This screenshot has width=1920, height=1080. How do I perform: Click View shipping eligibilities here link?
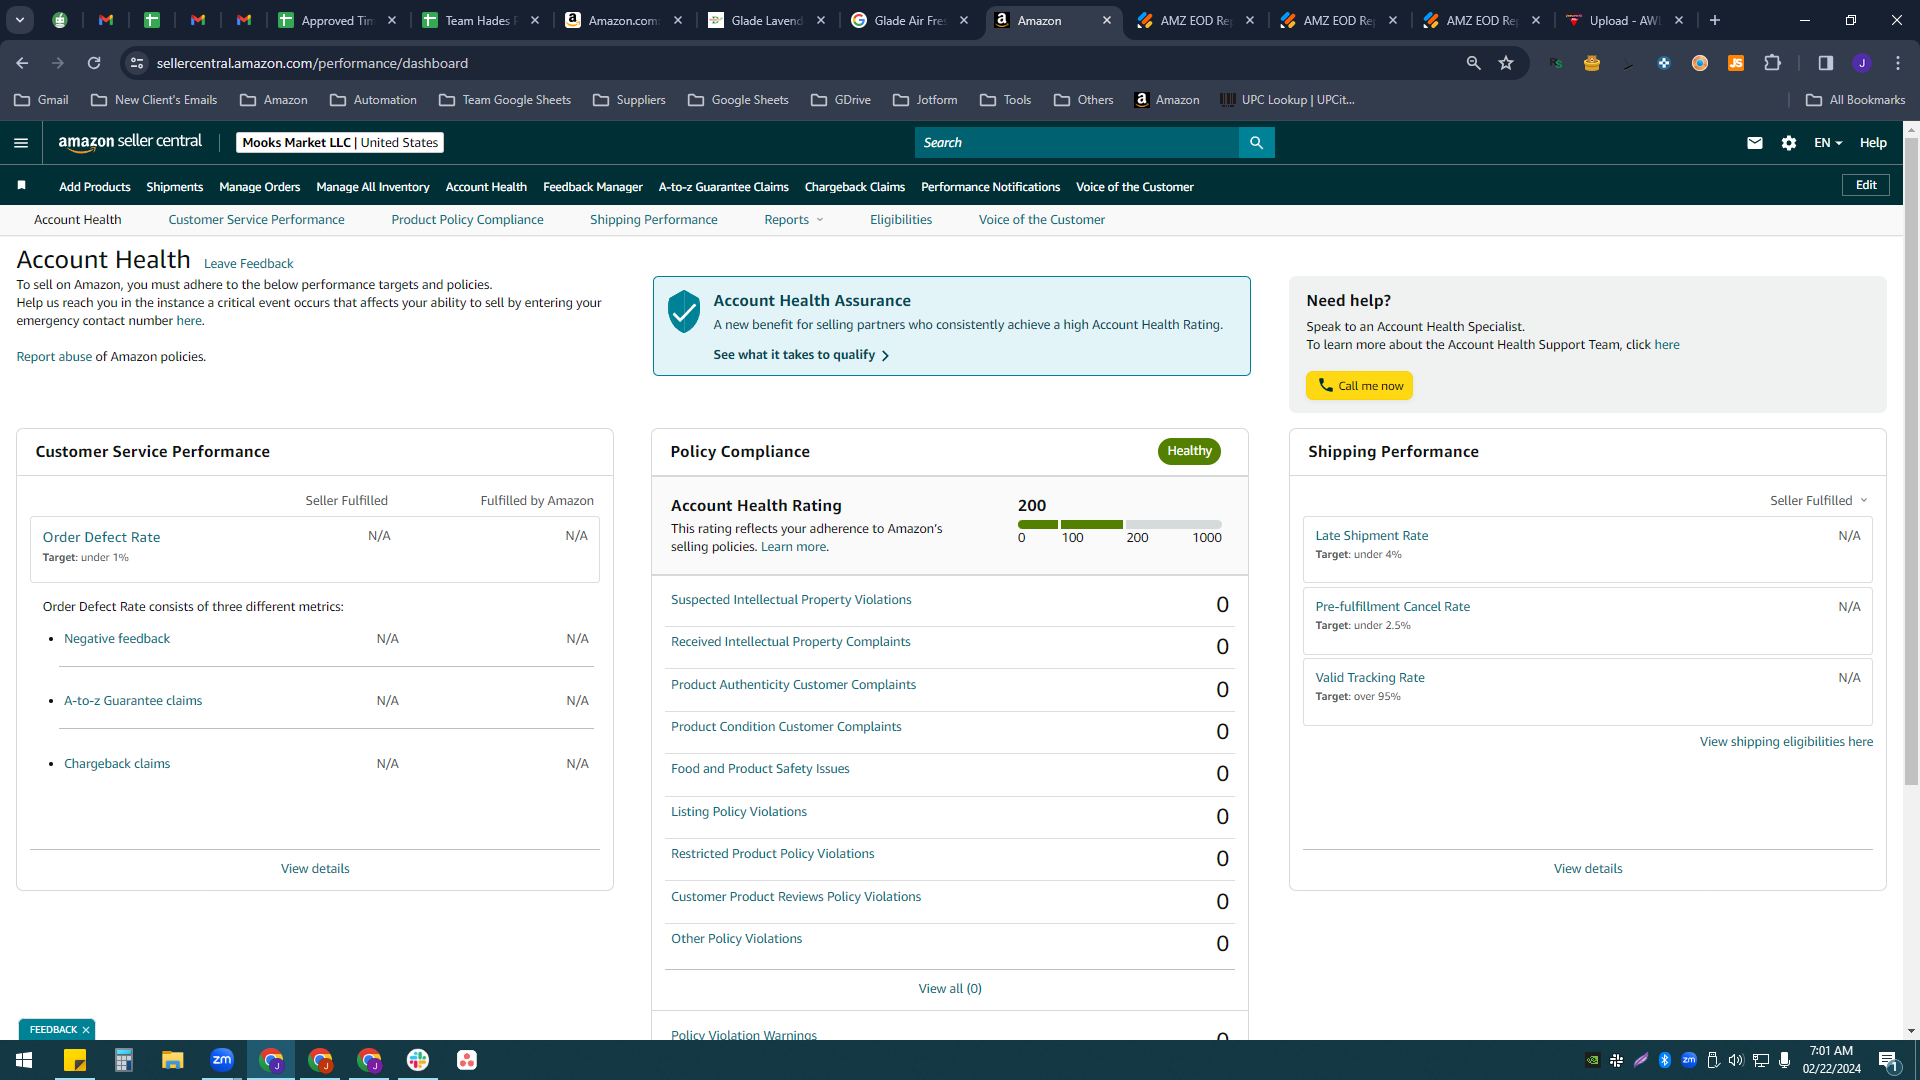[1786, 742]
